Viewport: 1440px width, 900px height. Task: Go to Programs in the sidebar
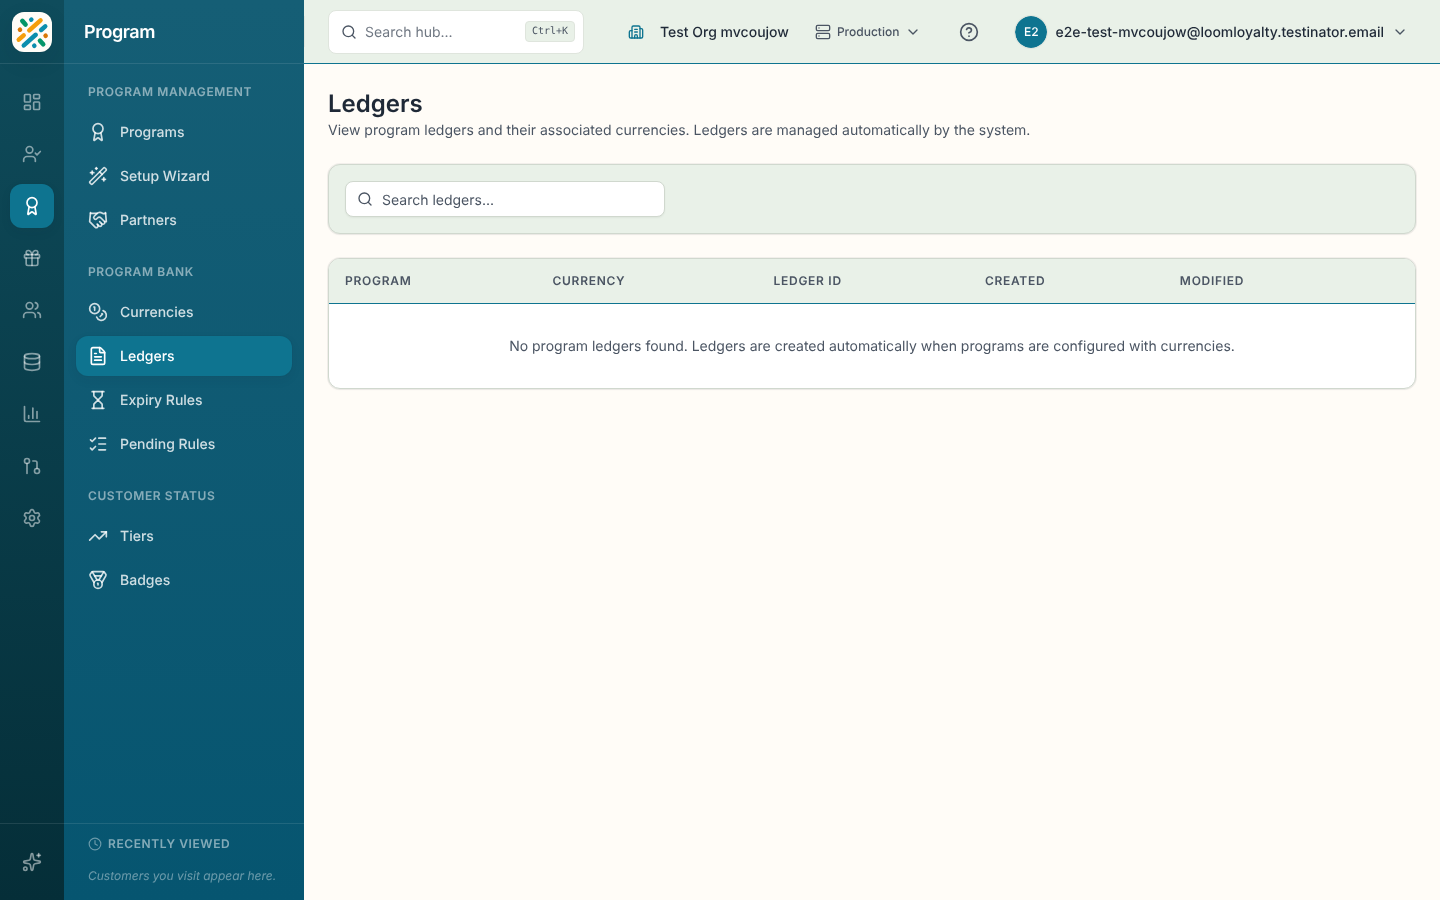(184, 132)
